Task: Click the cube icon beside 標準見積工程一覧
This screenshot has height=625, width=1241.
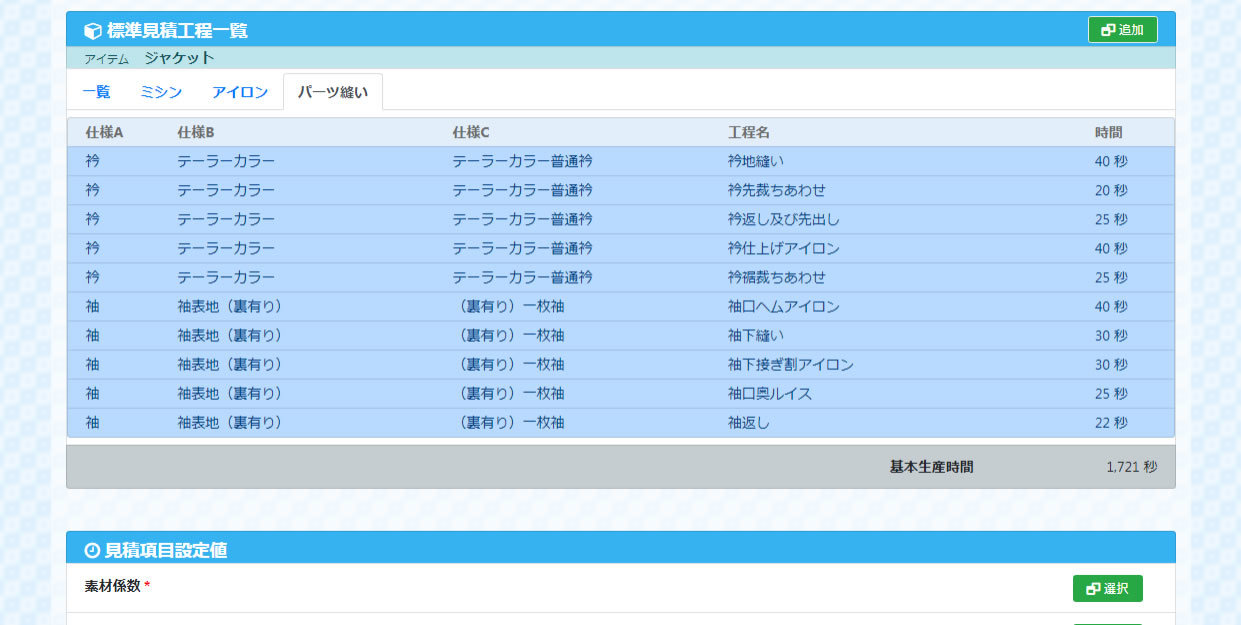Action: click(93, 31)
